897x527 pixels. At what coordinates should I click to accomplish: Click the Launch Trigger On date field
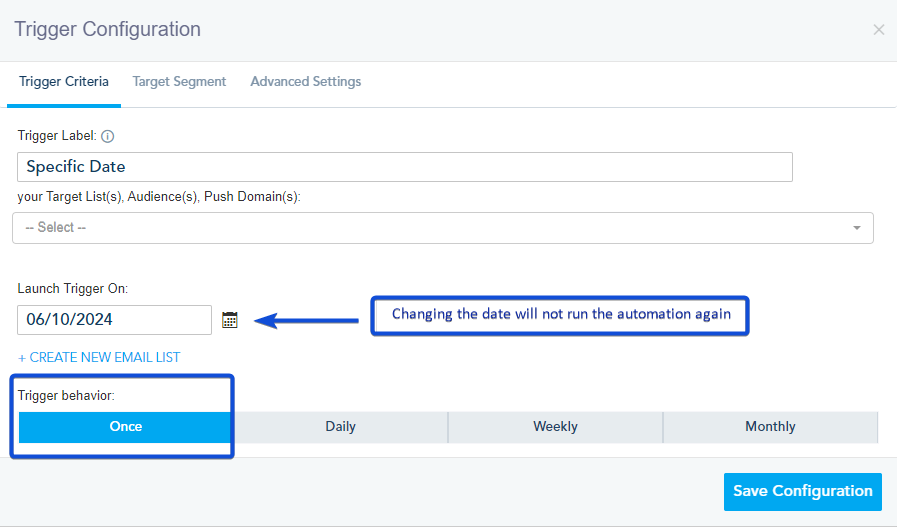(114, 320)
